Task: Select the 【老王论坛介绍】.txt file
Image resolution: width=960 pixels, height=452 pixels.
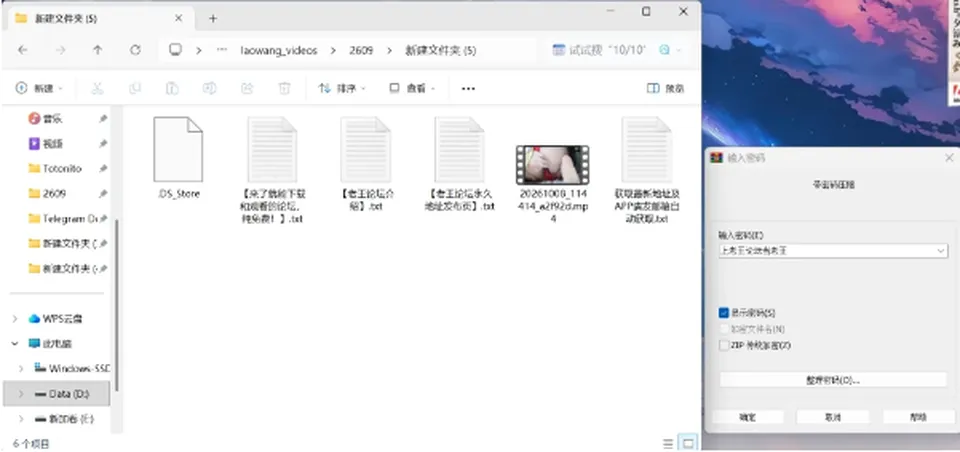Action: click(x=366, y=164)
